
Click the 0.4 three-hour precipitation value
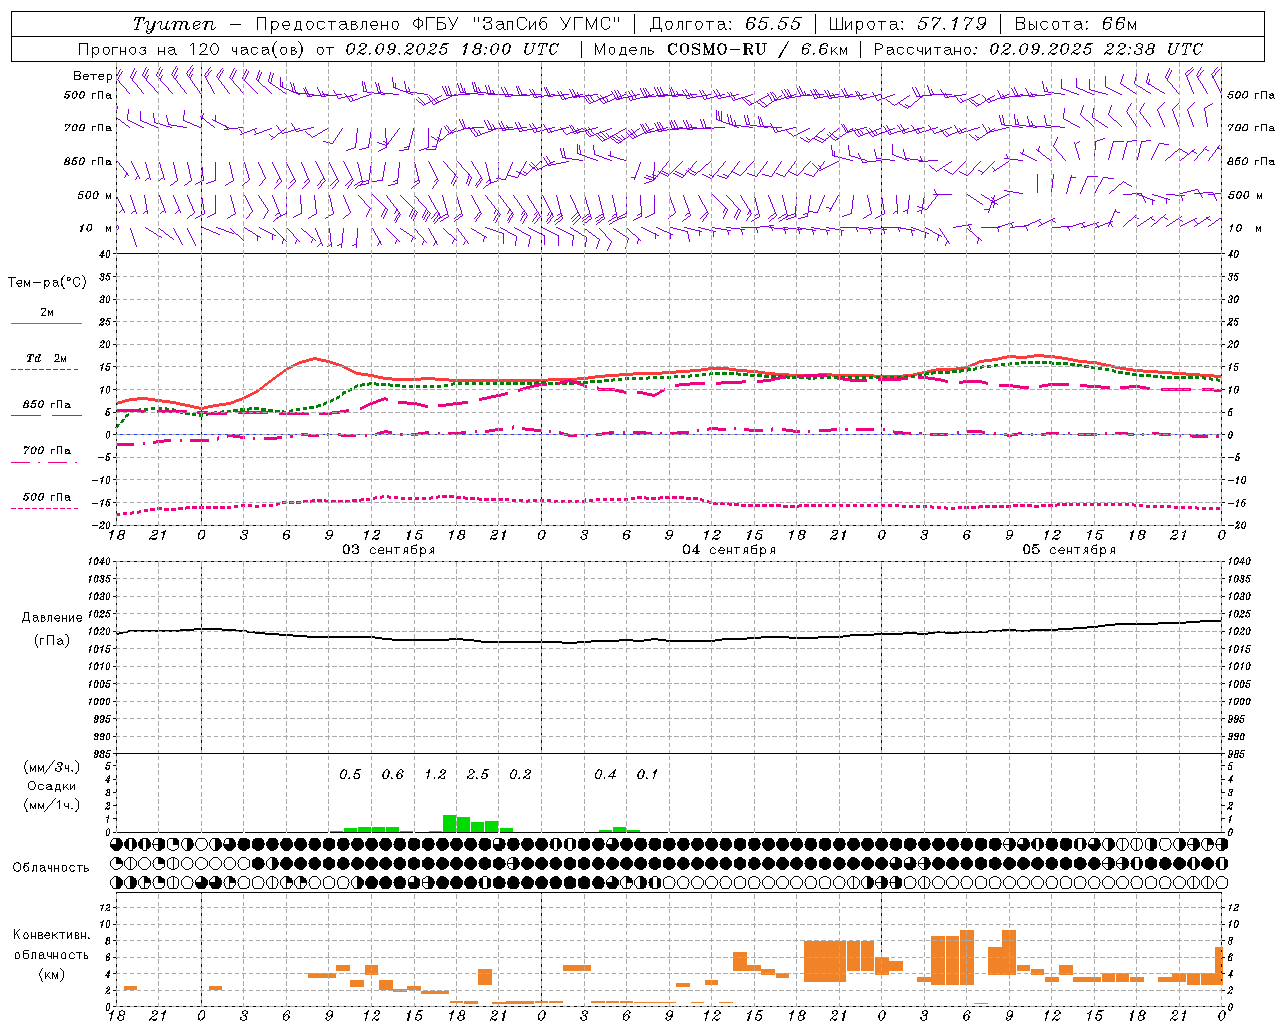click(x=605, y=774)
